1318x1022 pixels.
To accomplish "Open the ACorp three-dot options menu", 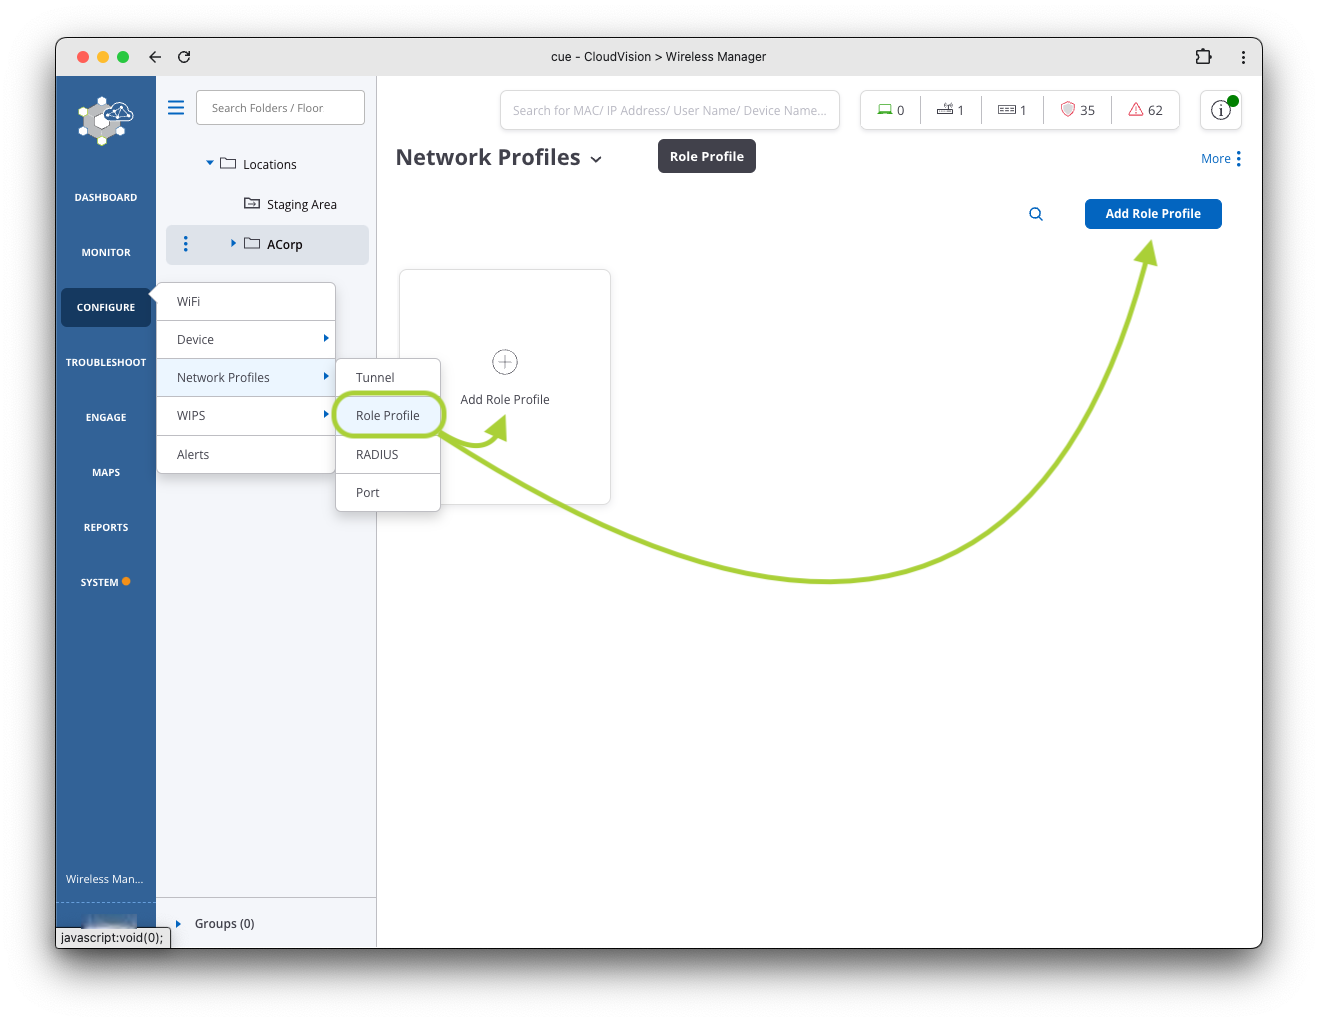I will 185,244.
